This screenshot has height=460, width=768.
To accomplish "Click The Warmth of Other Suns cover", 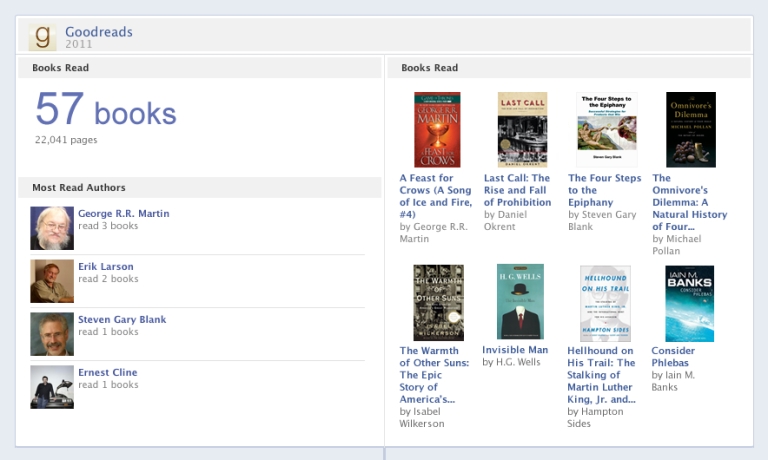I will (438, 303).
